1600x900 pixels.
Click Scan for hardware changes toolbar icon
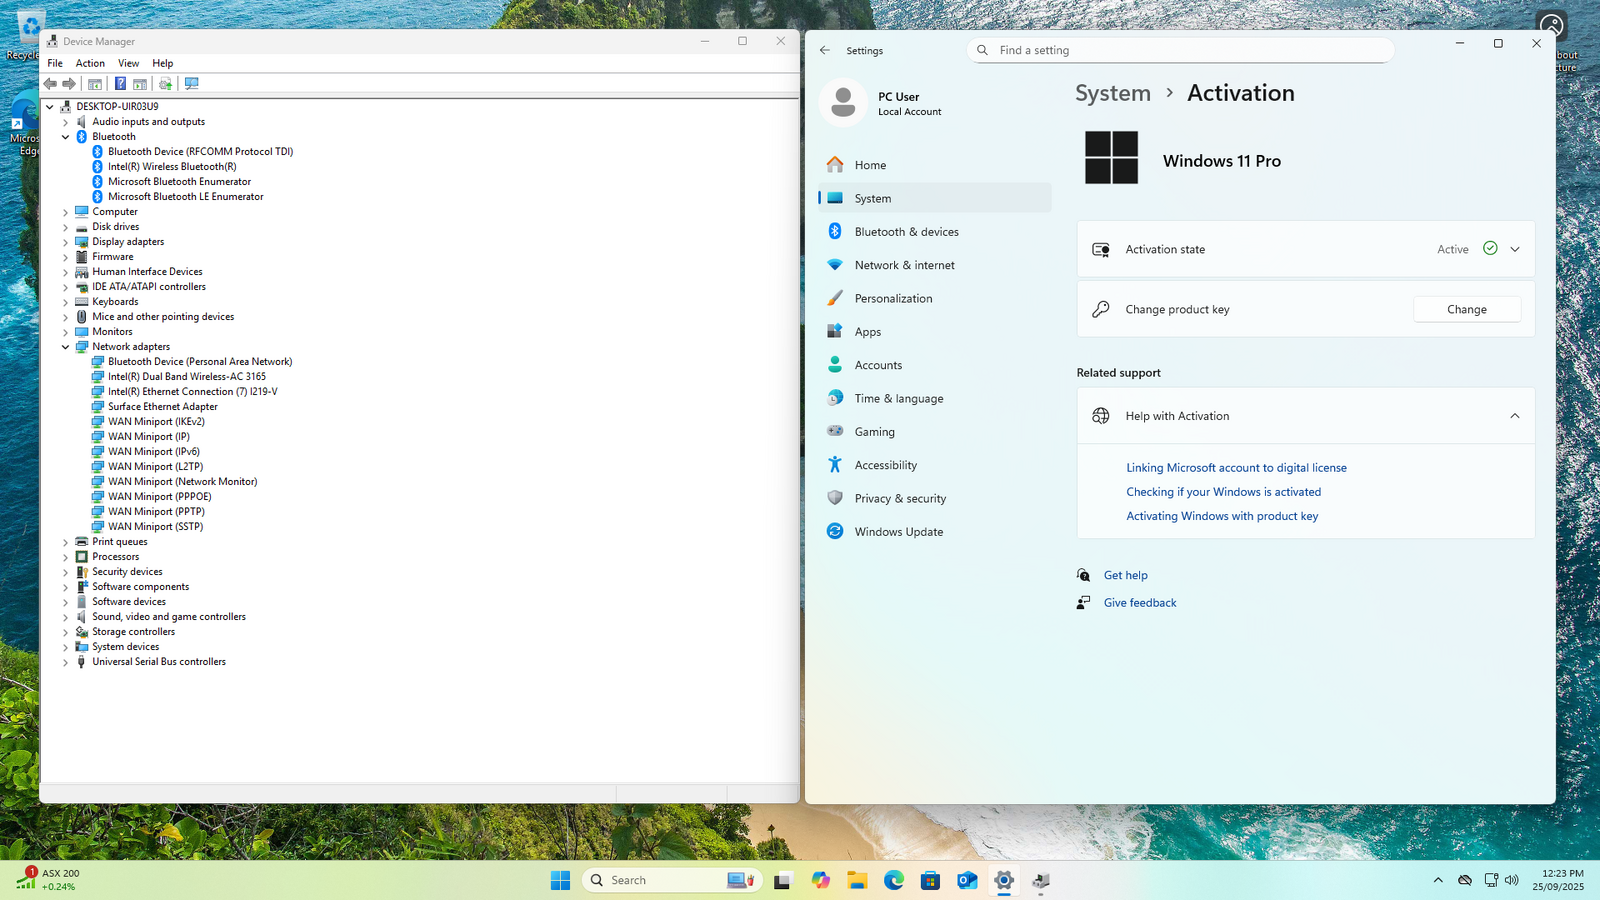tap(192, 84)
